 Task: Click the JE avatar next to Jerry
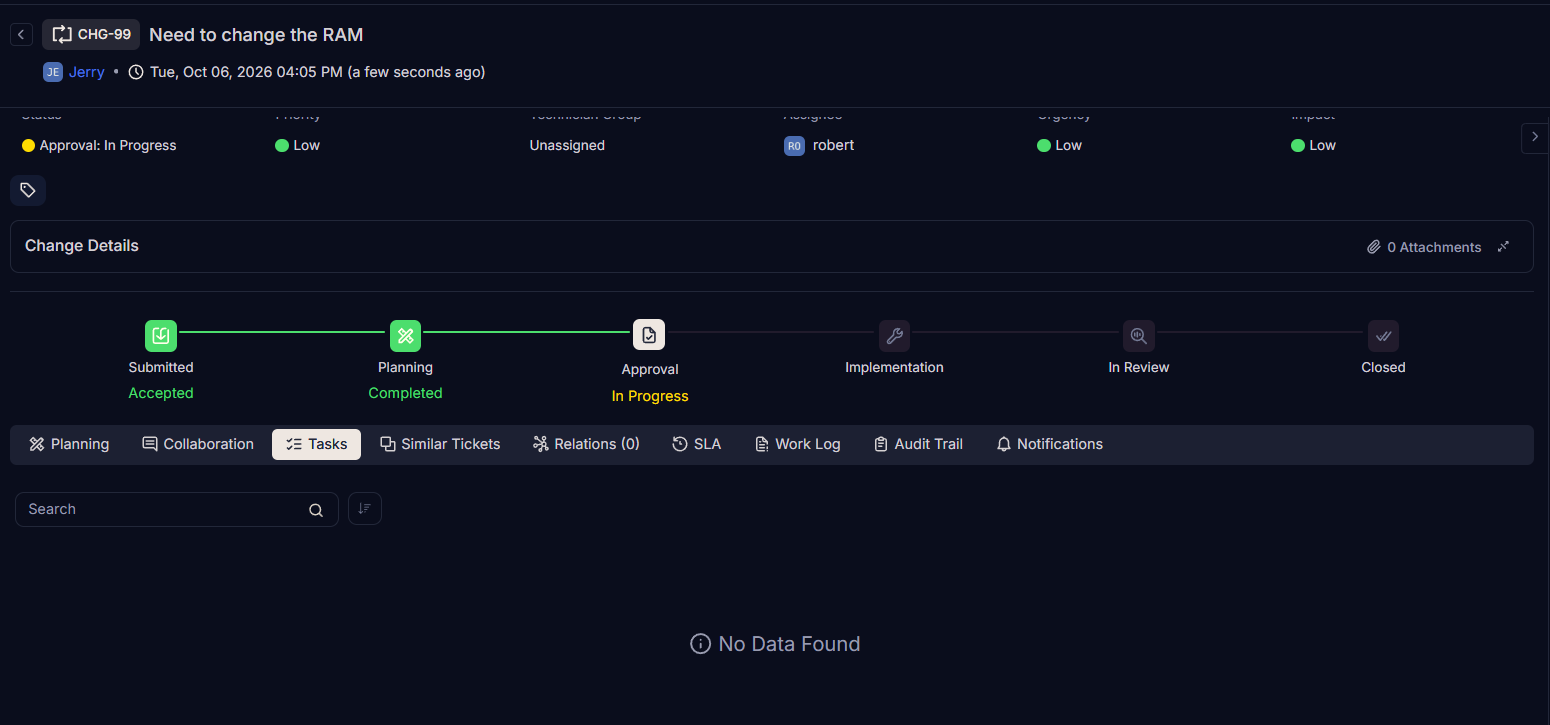click(x=53, y=72)
